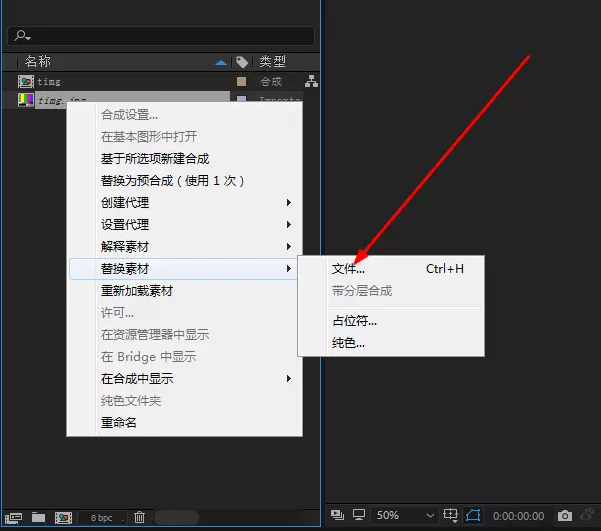This screenshot has width=601, height=531.
Task: Select the timg composition row
Action: pos(161,81)
